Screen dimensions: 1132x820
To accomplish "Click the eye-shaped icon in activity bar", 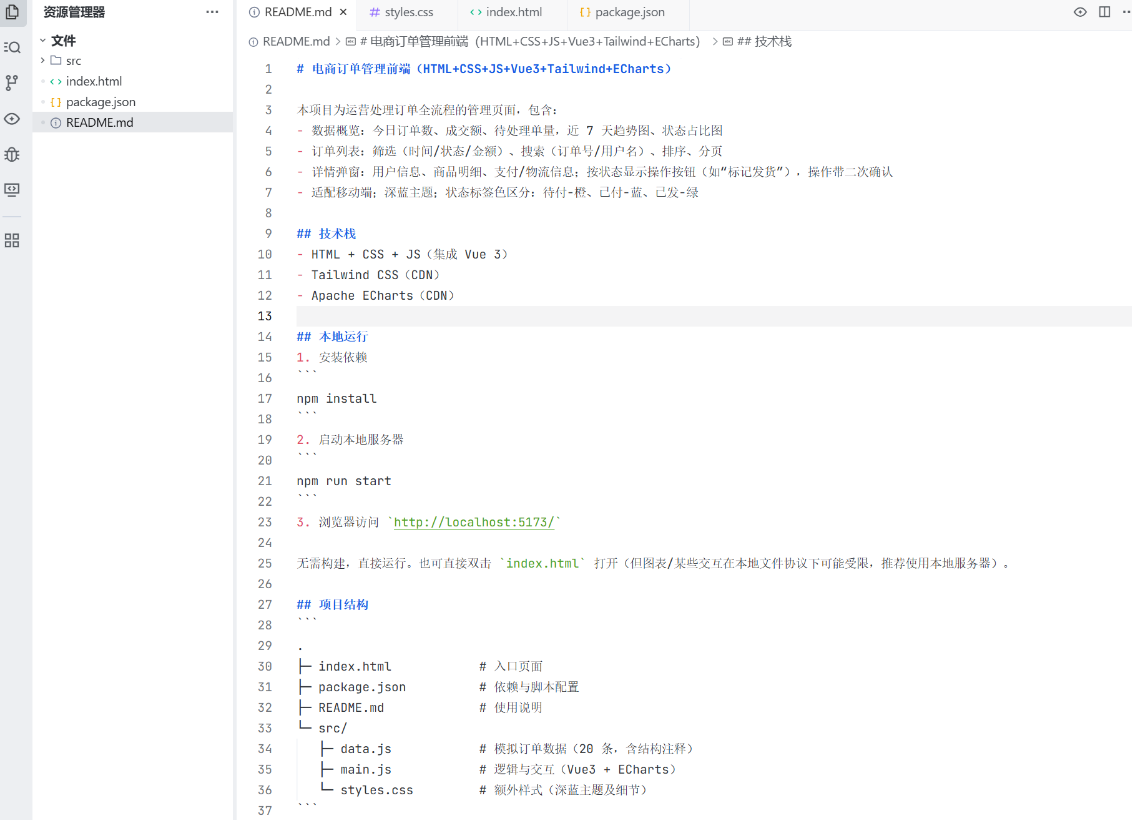I will [x=12, y=119].
